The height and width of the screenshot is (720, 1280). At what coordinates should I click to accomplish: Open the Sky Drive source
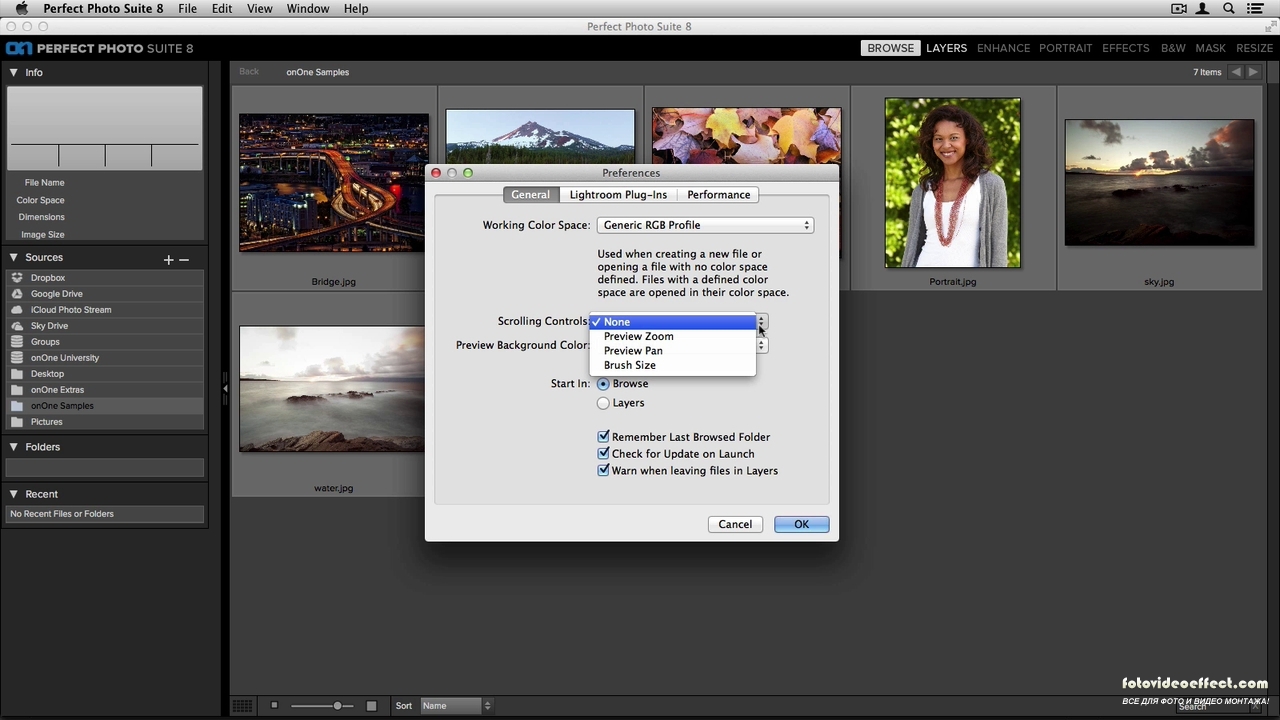tap(104, 326)
